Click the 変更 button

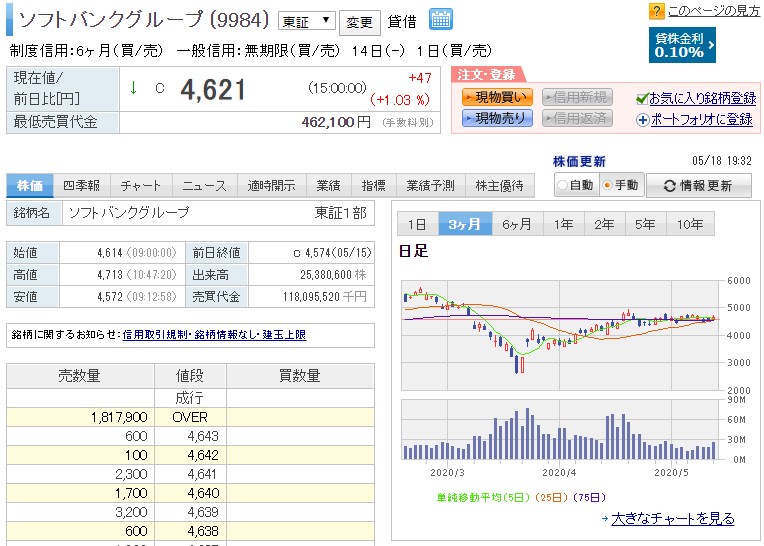(359, 22)
